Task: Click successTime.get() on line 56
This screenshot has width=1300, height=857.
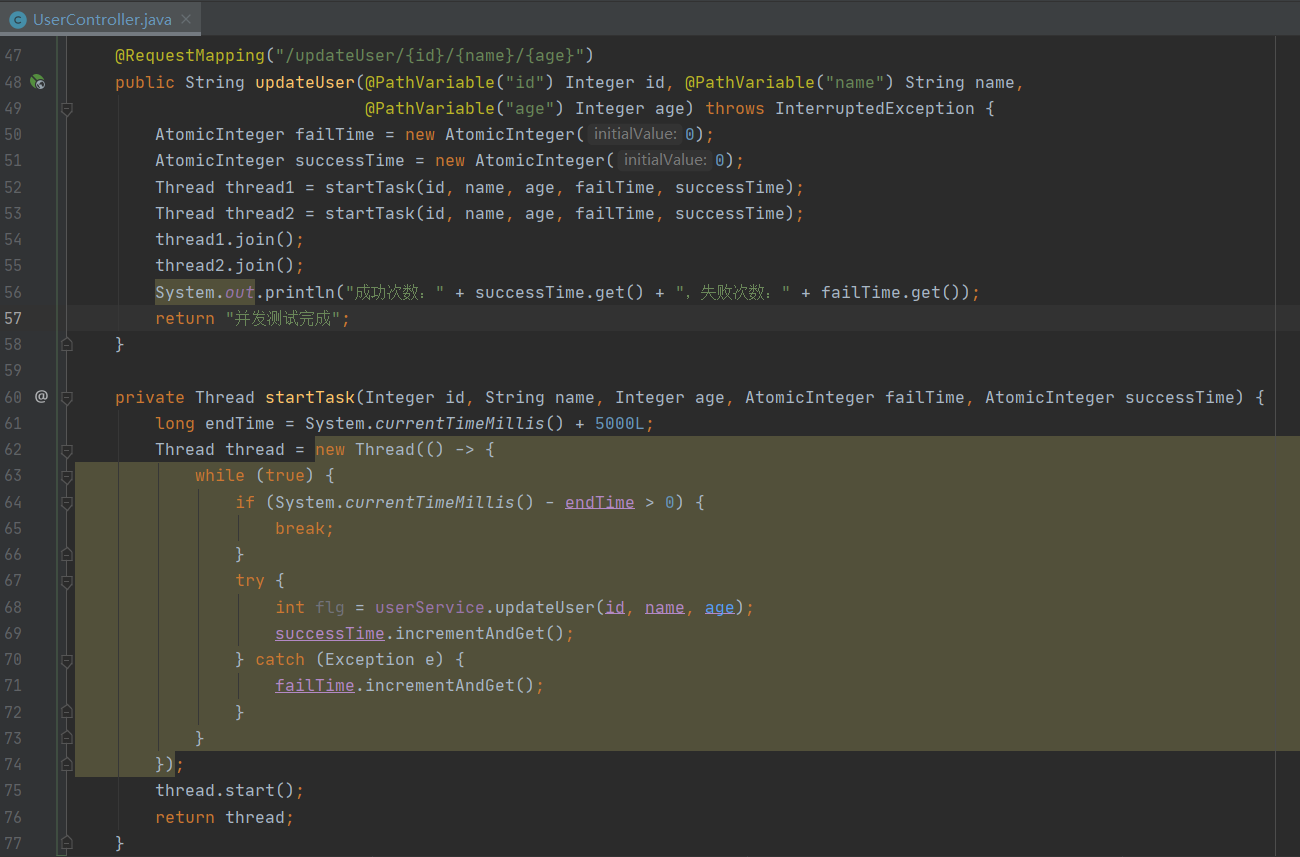Action: (x=560, y=292)
